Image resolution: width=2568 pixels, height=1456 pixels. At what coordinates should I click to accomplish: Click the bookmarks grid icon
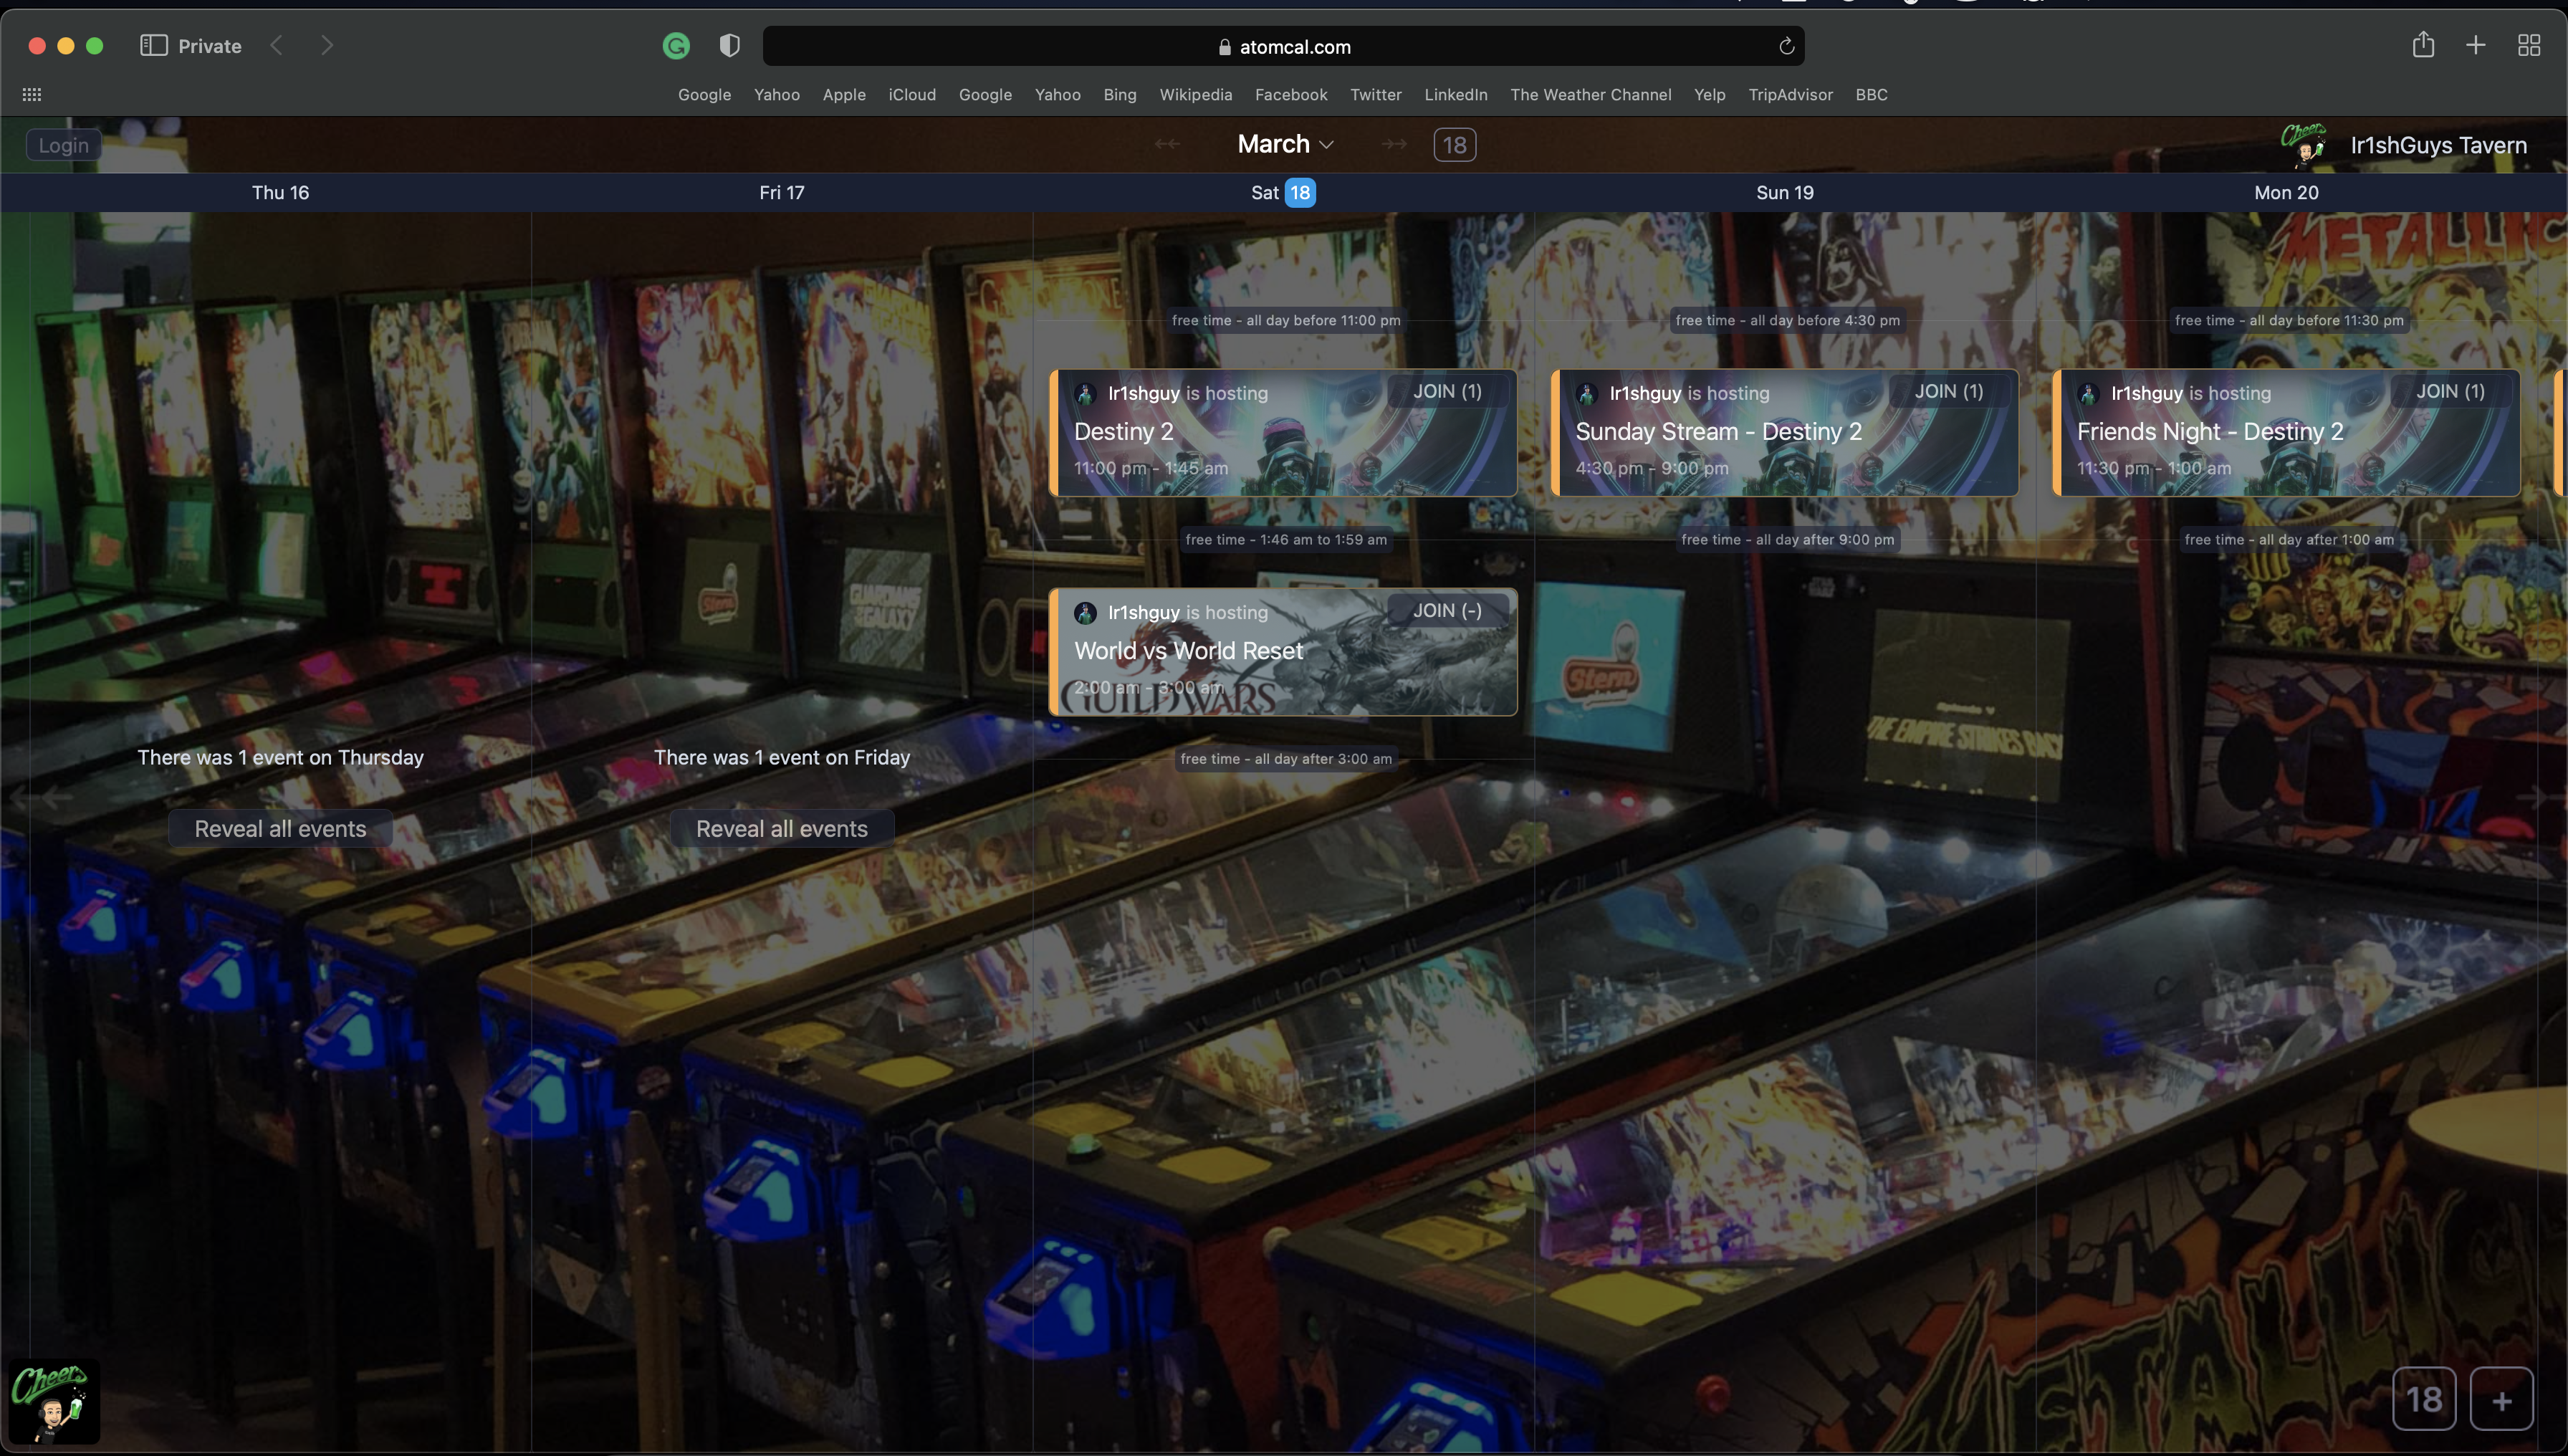[32, 94]
